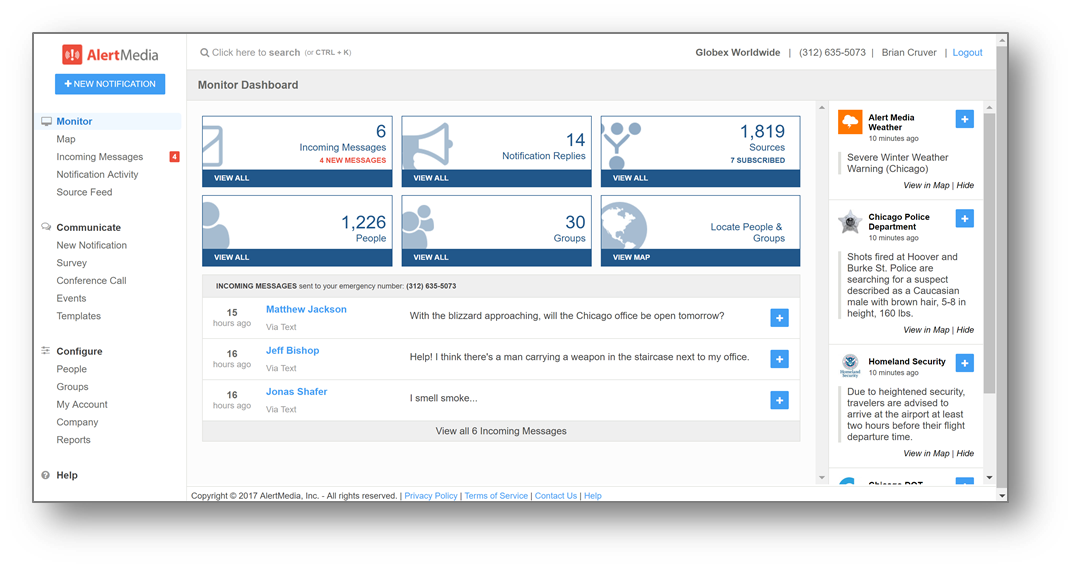Open People under Configure

[x=71, y=369]
